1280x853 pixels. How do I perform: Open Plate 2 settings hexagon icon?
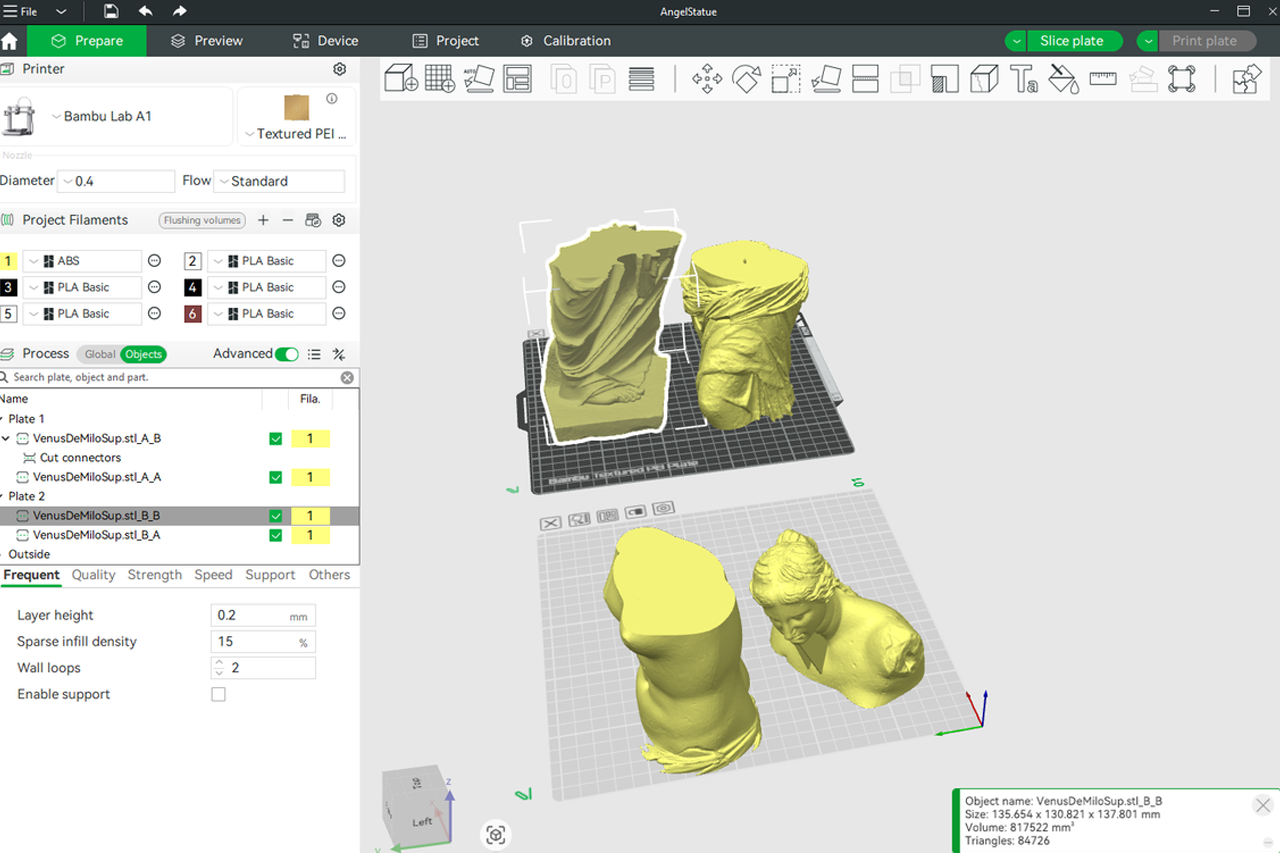(x=664, y=508)
